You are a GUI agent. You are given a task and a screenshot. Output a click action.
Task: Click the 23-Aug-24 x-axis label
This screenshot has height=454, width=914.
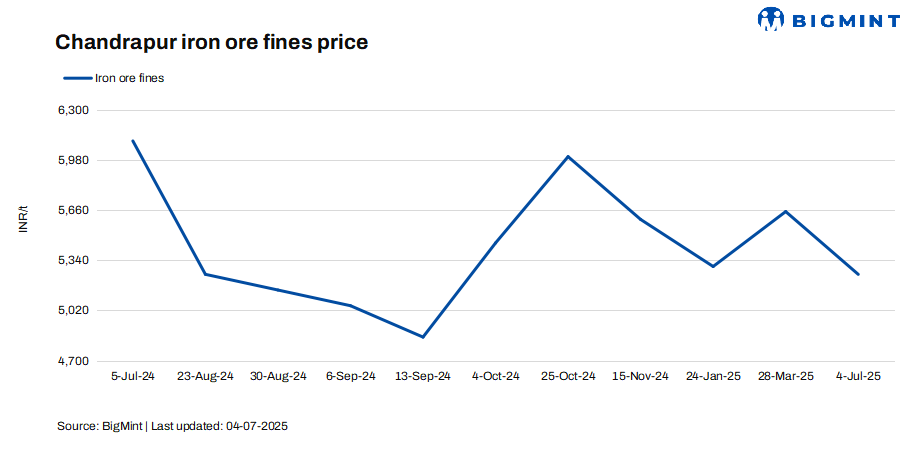click(205, 376)
